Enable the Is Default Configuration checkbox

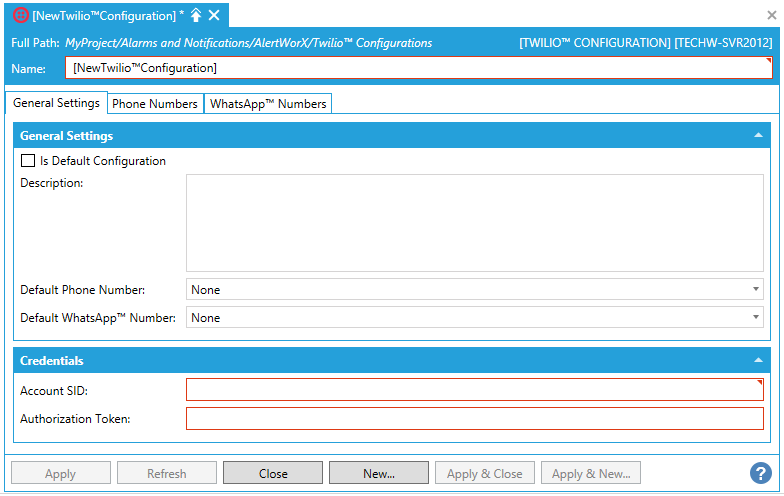(28, 161)
